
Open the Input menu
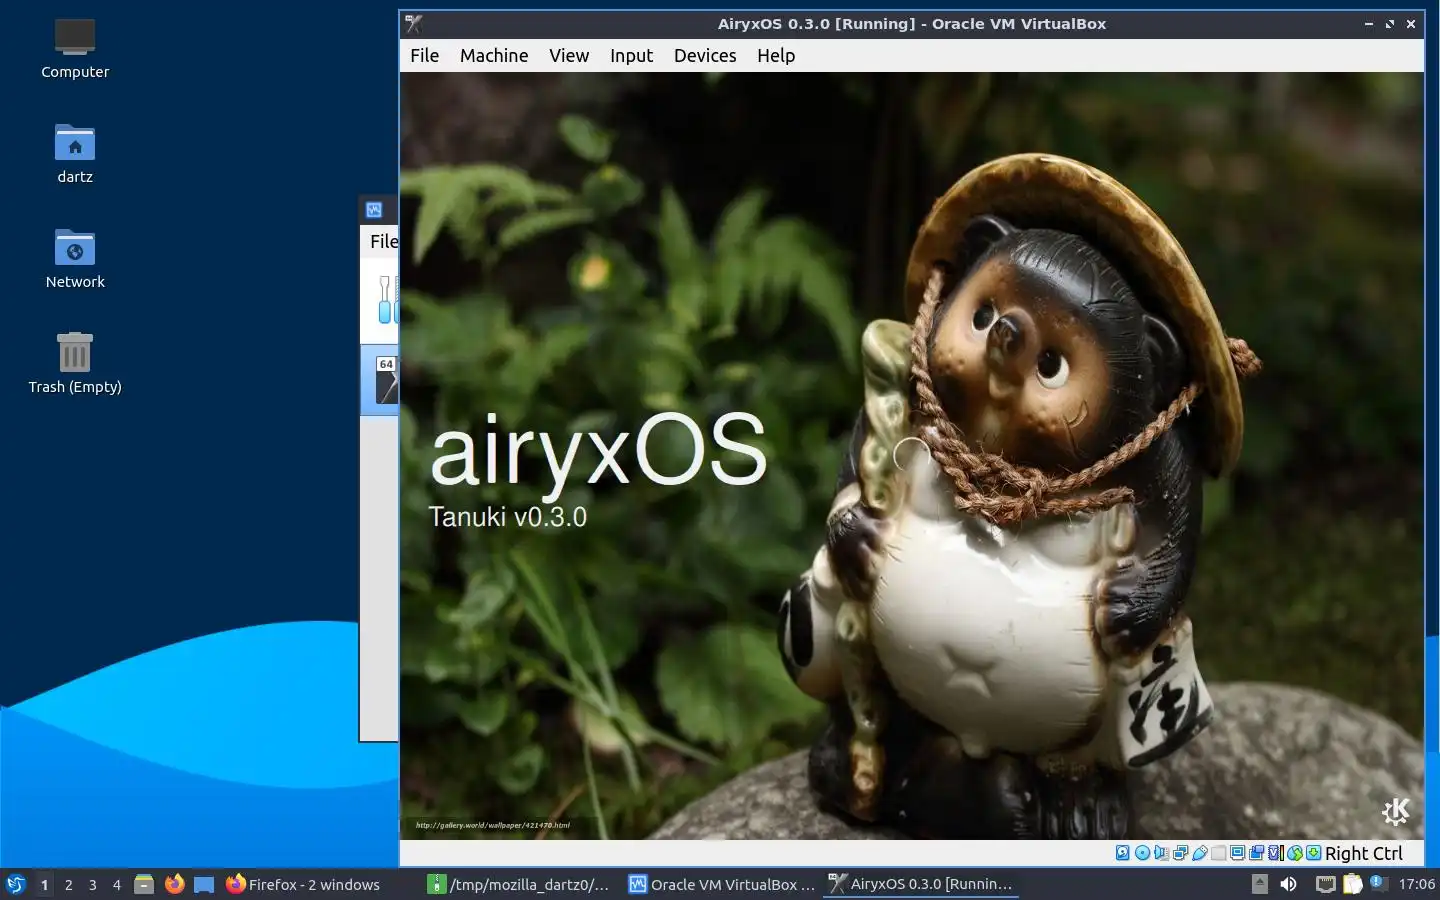[x=631, y=55]
